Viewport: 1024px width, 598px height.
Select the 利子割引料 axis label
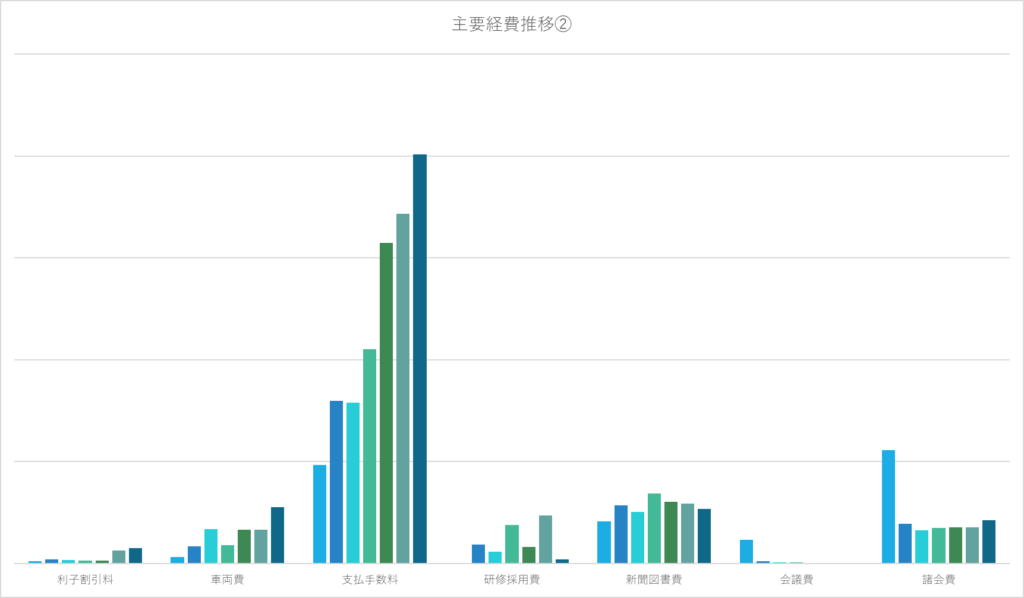85,579
